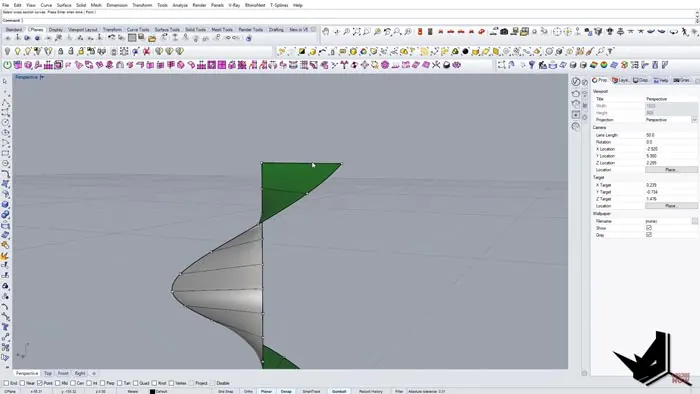
Task: Click the gray padlock lock icon
Action: coord(60,51)
